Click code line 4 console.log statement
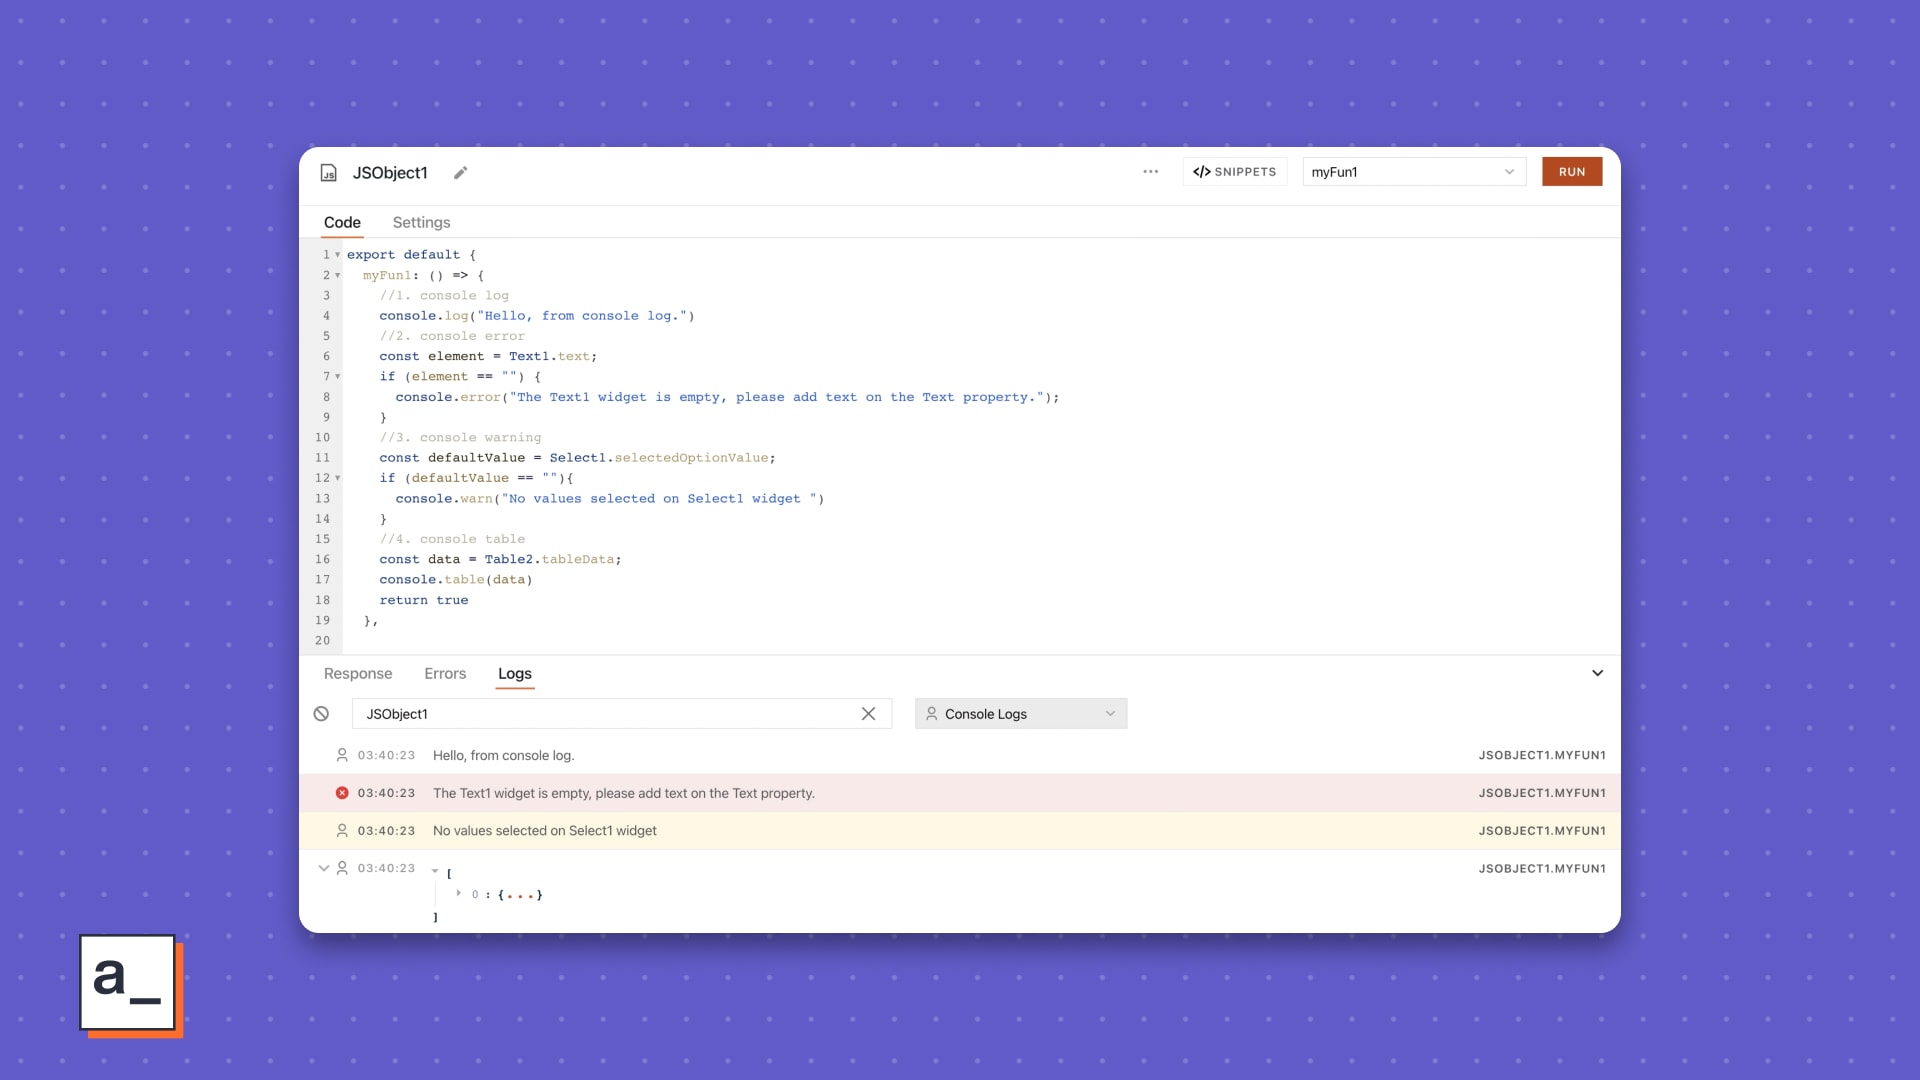 click(x=537, y=316)
